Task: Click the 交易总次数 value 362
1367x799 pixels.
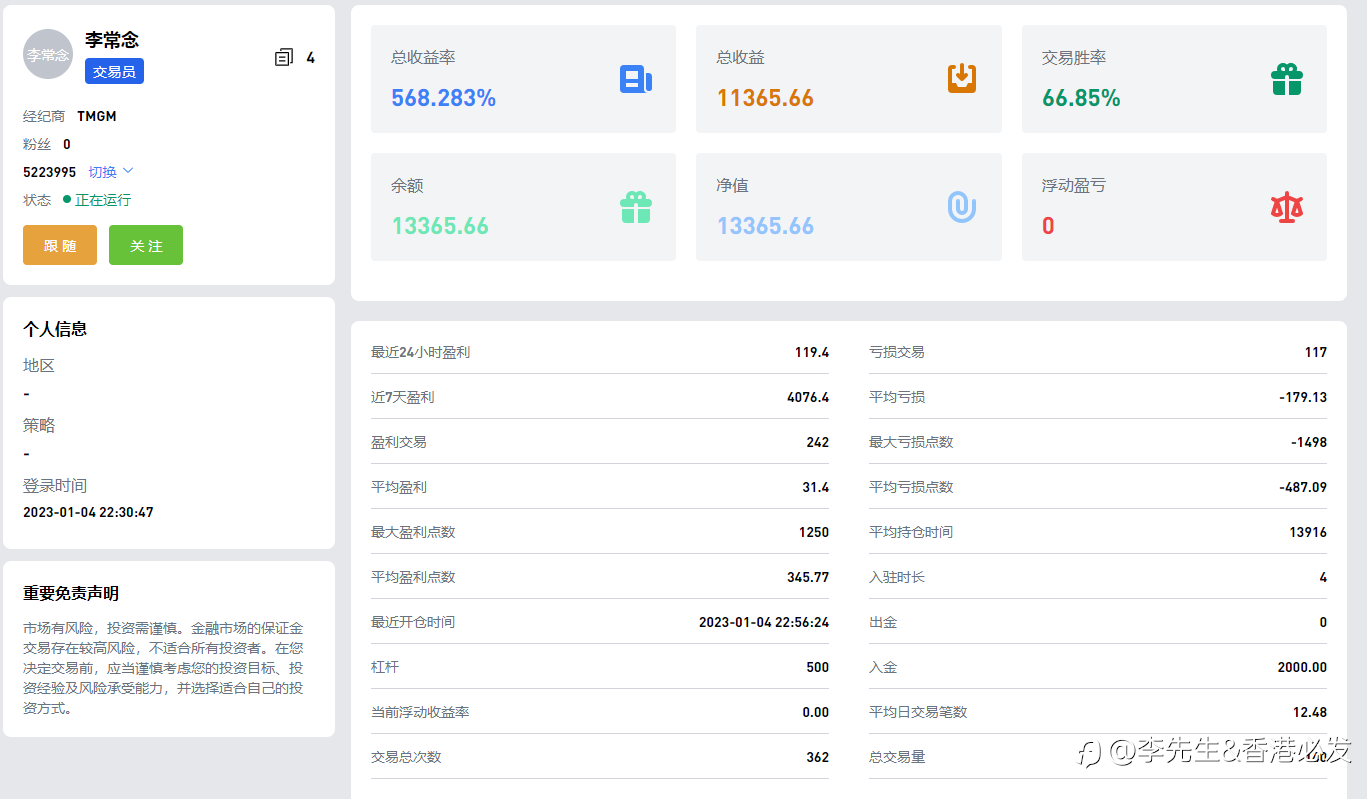Action: tap(818, 757)
